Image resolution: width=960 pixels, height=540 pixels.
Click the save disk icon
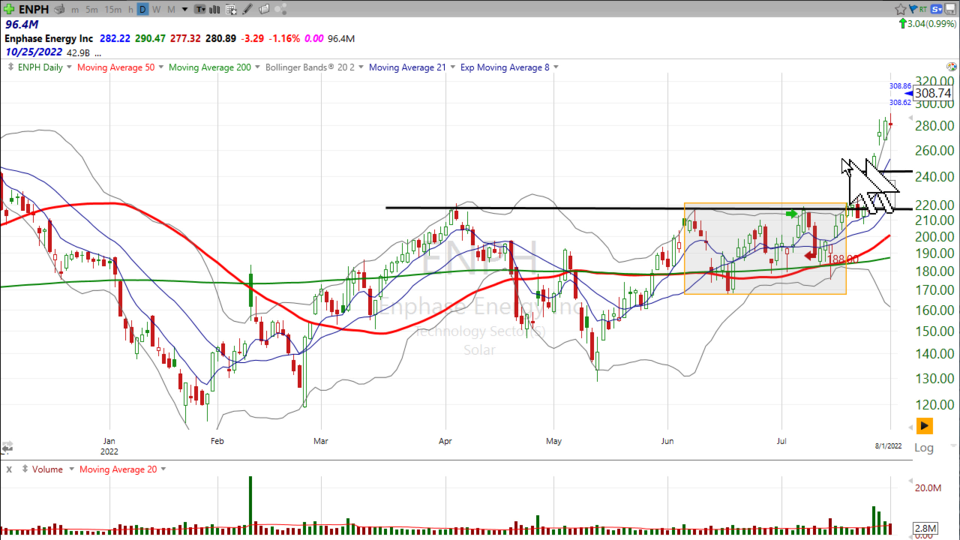[951, 9]
